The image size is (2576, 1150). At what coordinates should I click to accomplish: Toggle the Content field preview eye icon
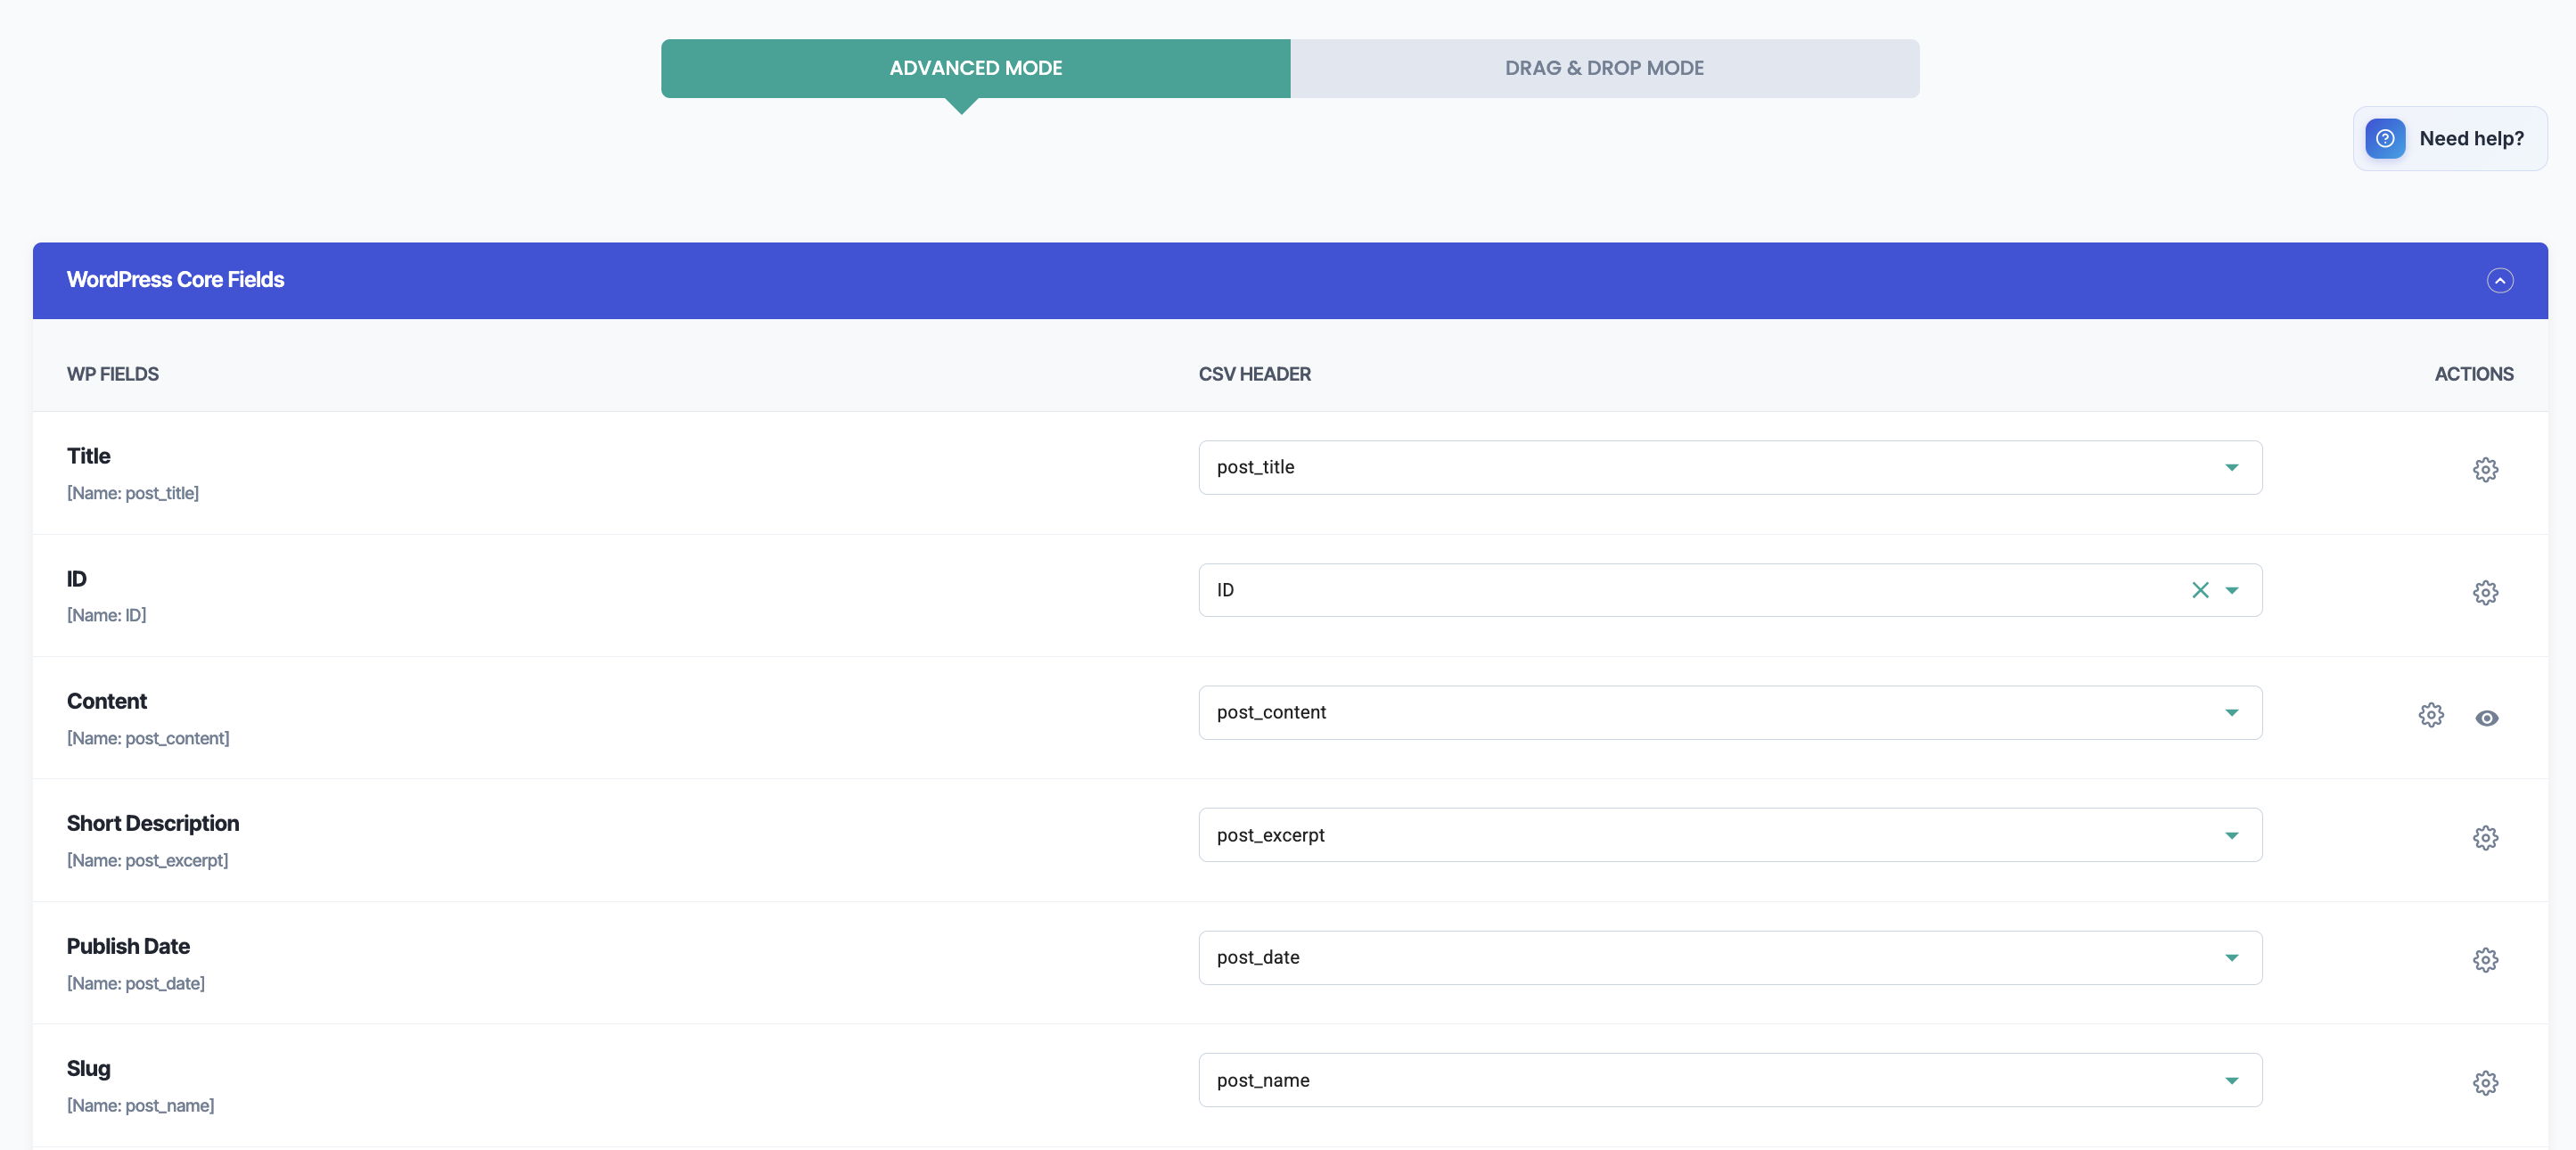tap(2487, 718)
